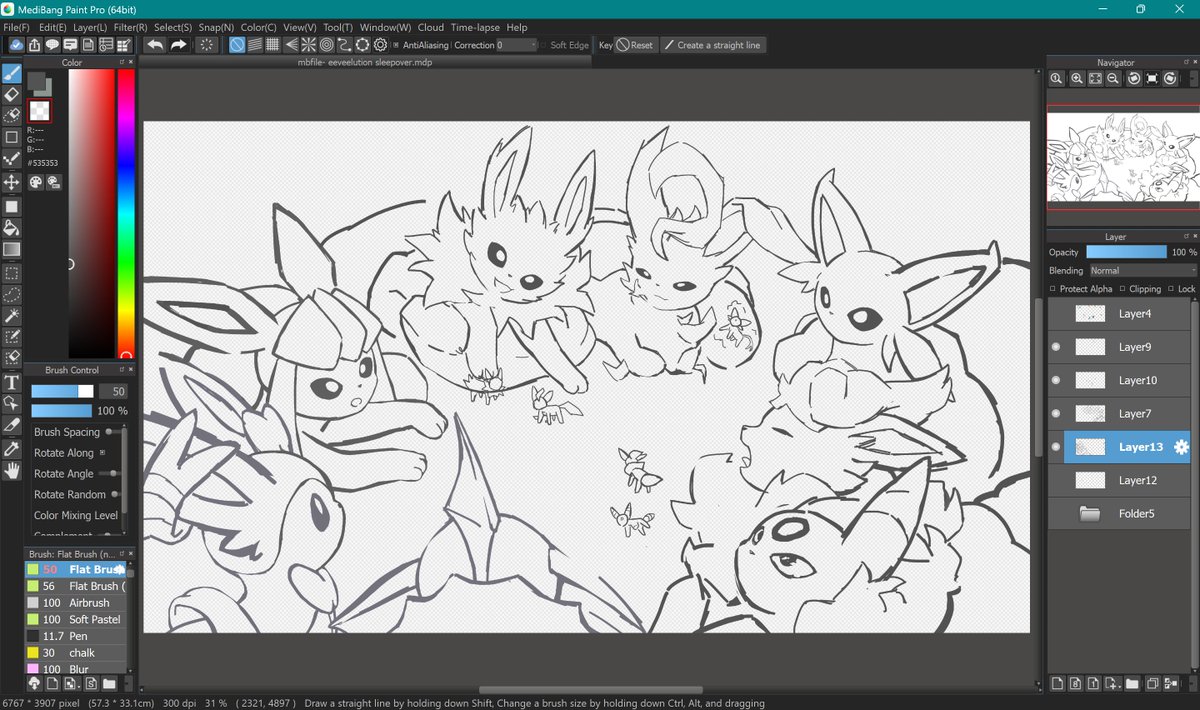Hide Layer9 visibility dot
Screen dimensions: 1200x710
[1056, 347]
